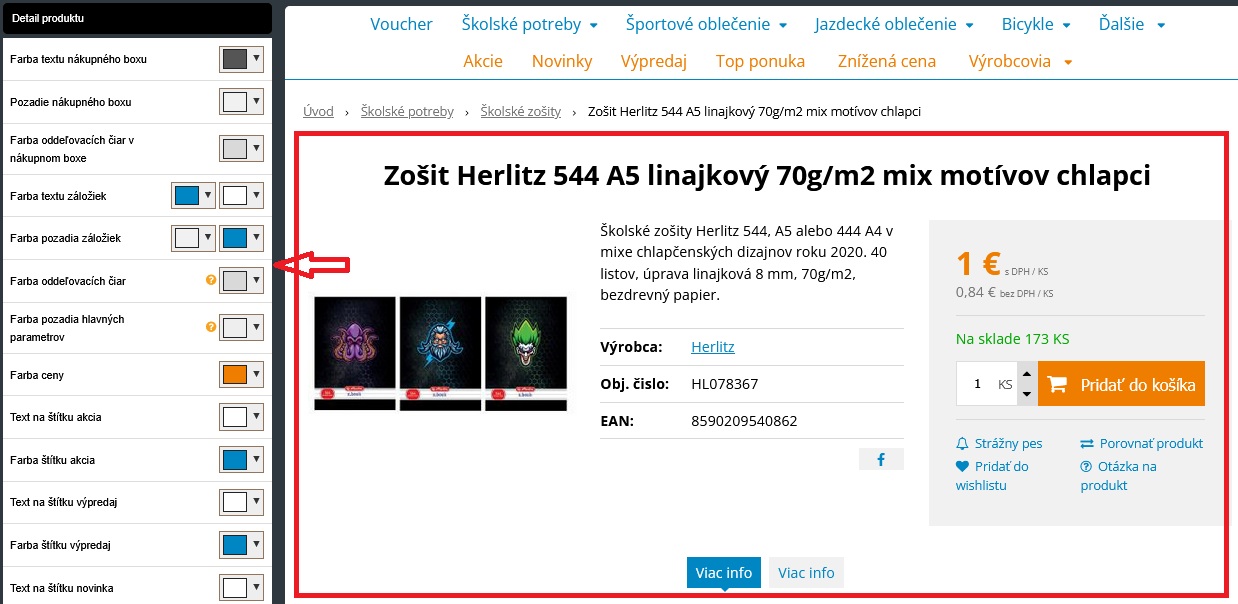
Task: Click Porovnať produkt to compare
Action: (1151, 443)
